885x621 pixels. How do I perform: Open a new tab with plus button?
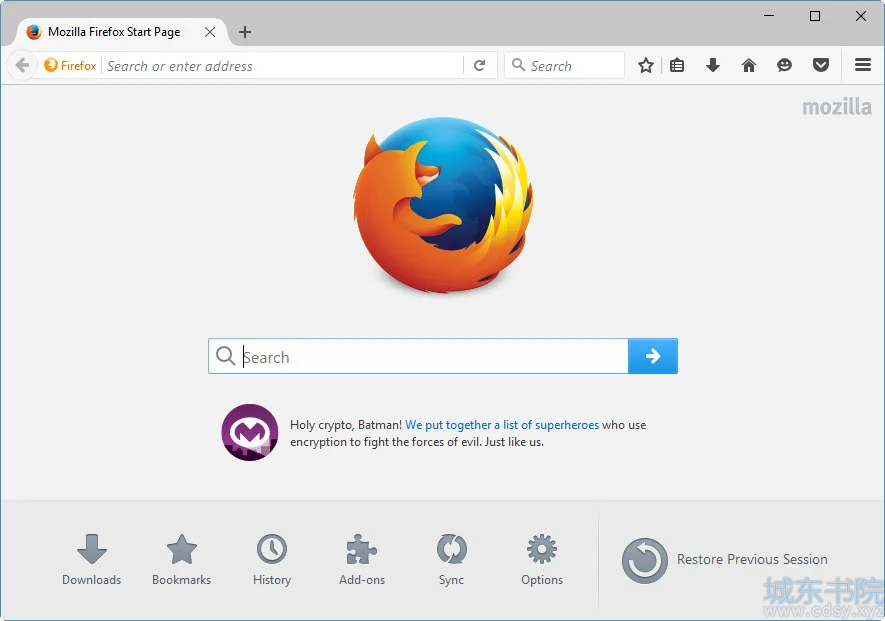(245, 32)
